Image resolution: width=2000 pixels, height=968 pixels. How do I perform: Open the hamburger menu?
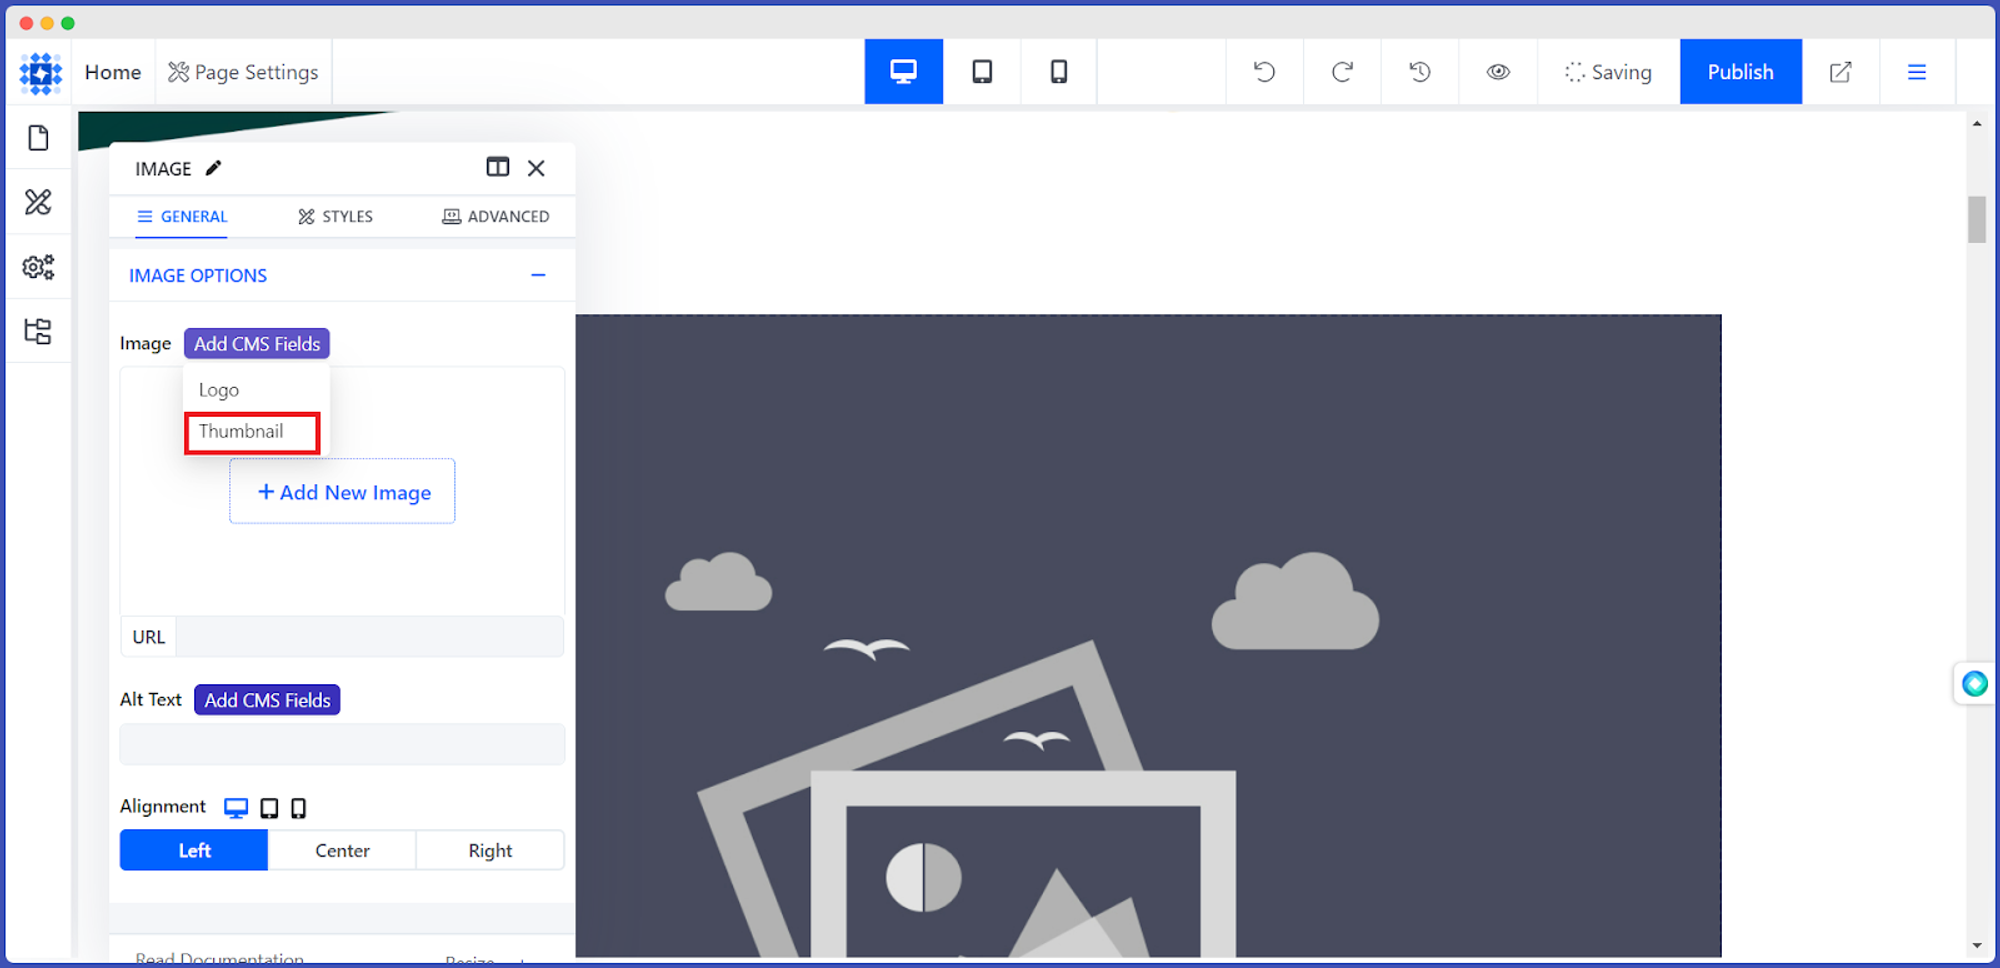1917,72
